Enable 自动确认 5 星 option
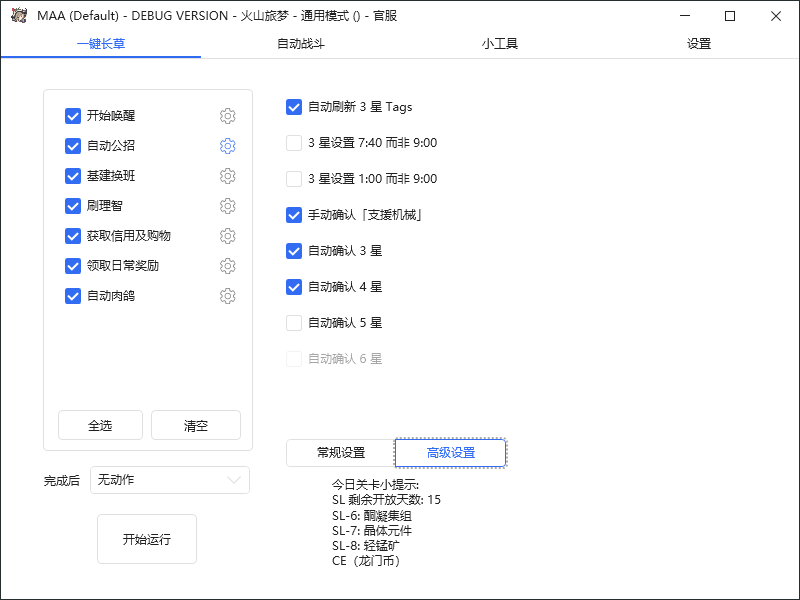Screen dimensions: 800x600 [293, 323]
